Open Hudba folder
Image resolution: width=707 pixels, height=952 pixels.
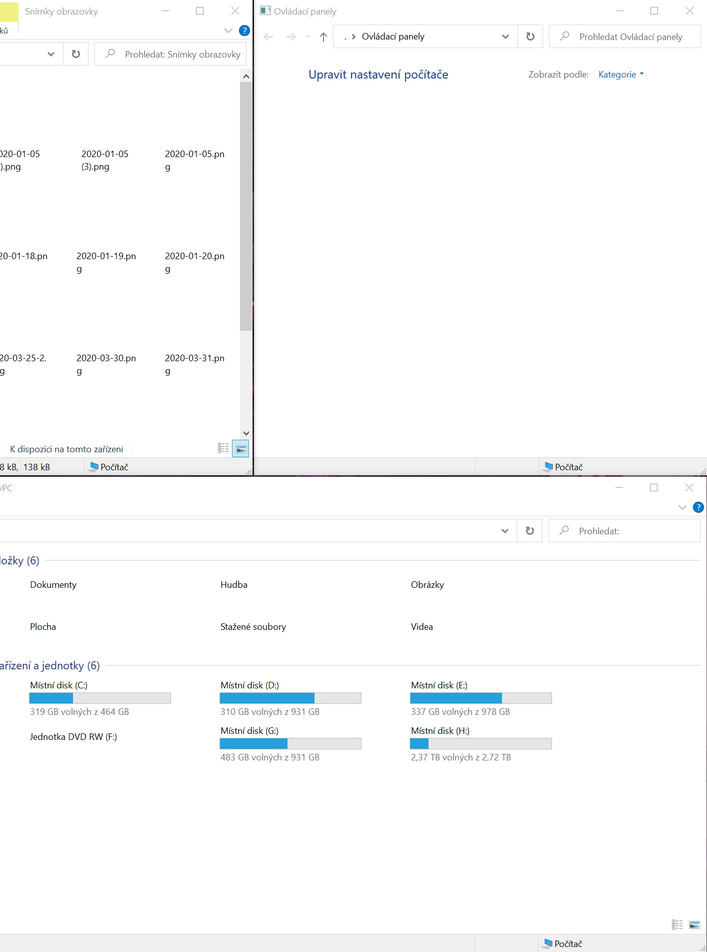pyautogui.click(x=234, y=585)
